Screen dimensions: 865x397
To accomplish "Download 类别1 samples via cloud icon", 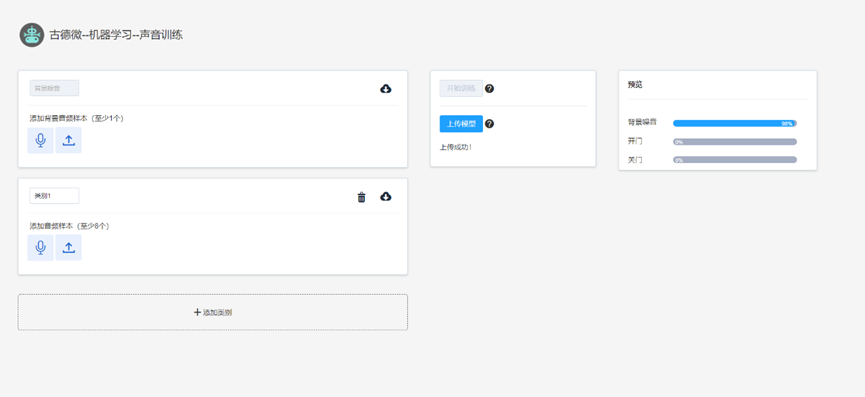I will click(386, 196).
